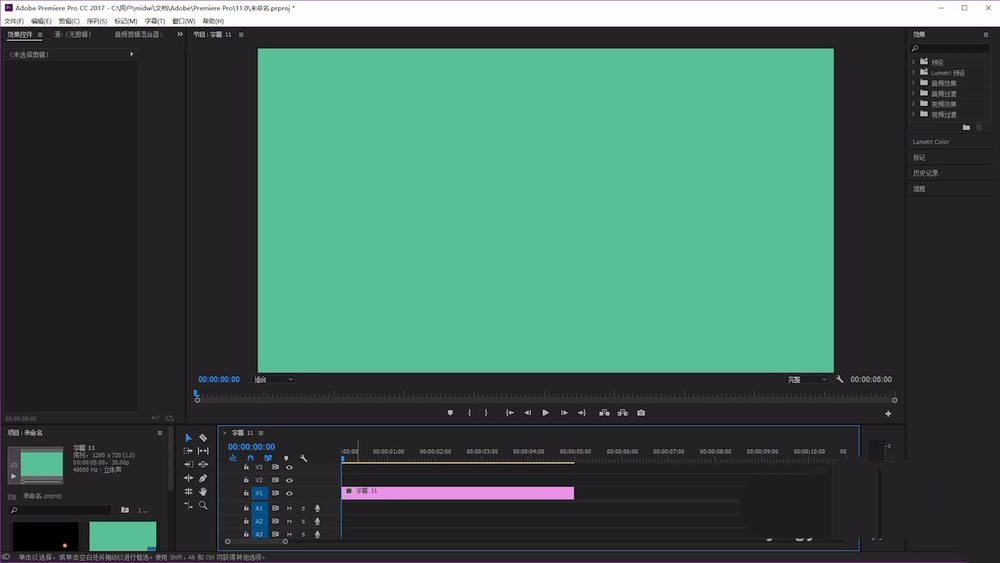The width and height of the screenshot is (1000, 563).
Task: Click the 历史记录 history panel
Action: (925, 173)
